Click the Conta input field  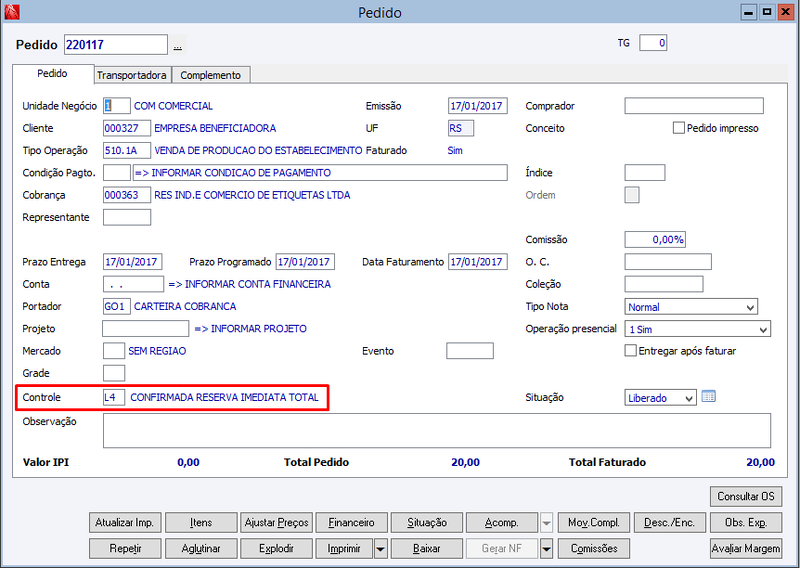pos(133,284)
